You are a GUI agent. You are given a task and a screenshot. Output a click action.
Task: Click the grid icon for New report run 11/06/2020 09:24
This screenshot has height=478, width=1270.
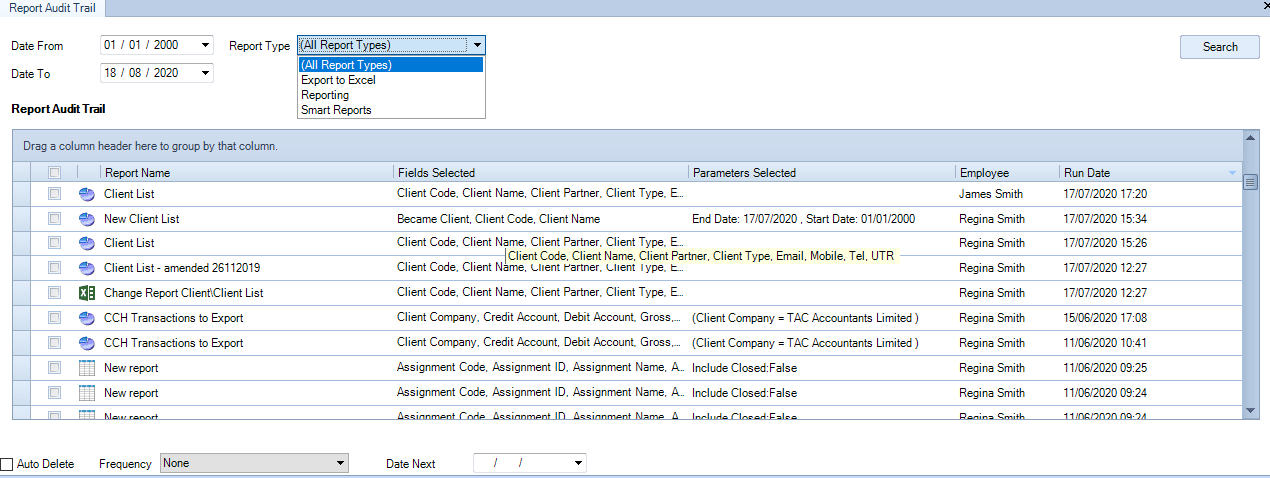pos(87,393)
